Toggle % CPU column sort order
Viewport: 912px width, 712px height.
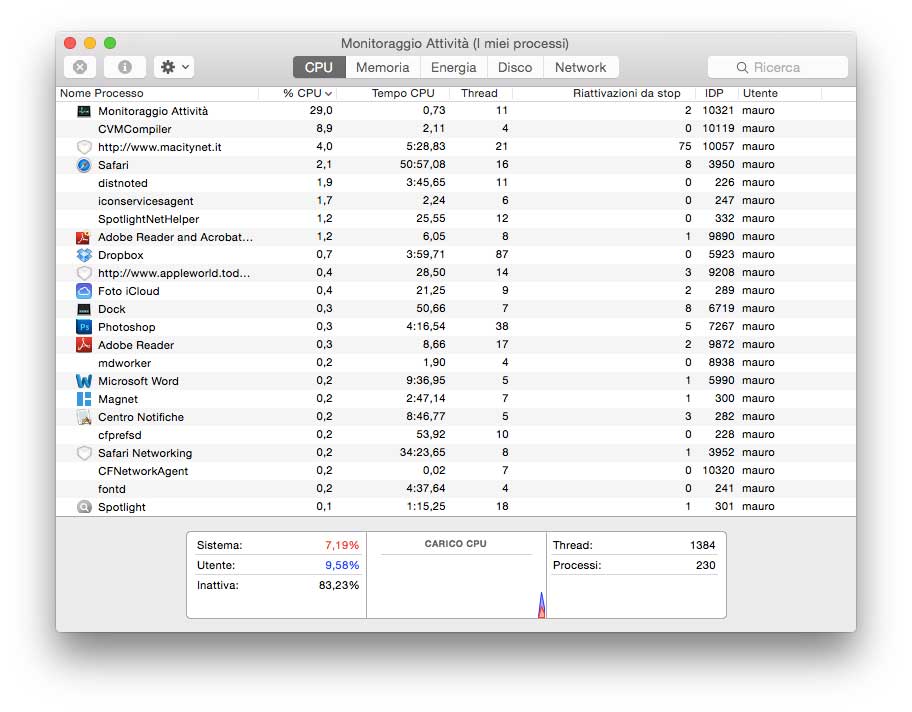tap(298, 94)
